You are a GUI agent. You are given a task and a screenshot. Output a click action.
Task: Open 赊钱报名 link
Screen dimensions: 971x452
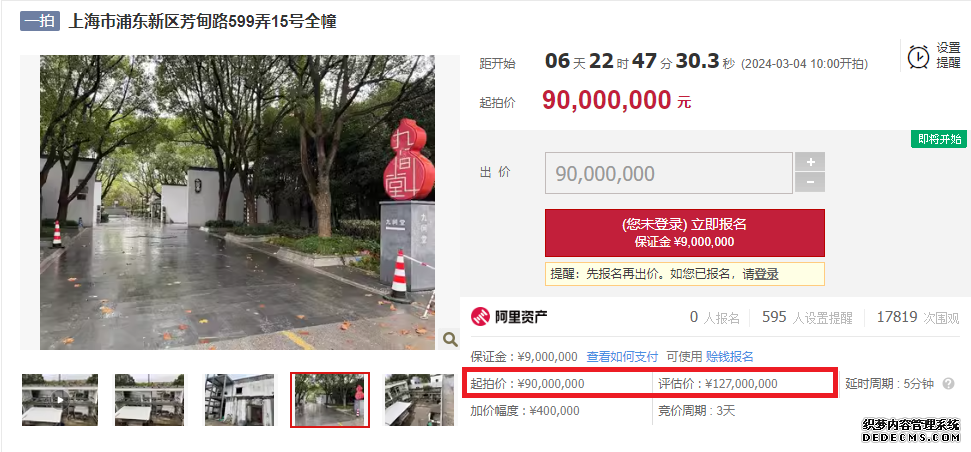[x=729, y=357]
